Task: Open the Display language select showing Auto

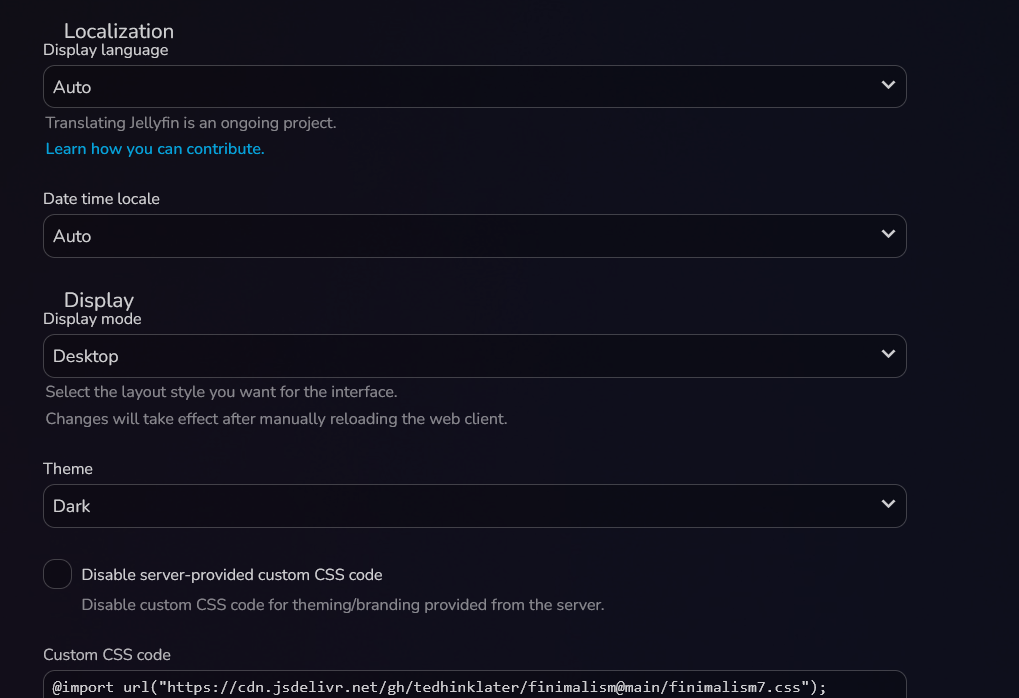Action: click(x=450, y=87)
